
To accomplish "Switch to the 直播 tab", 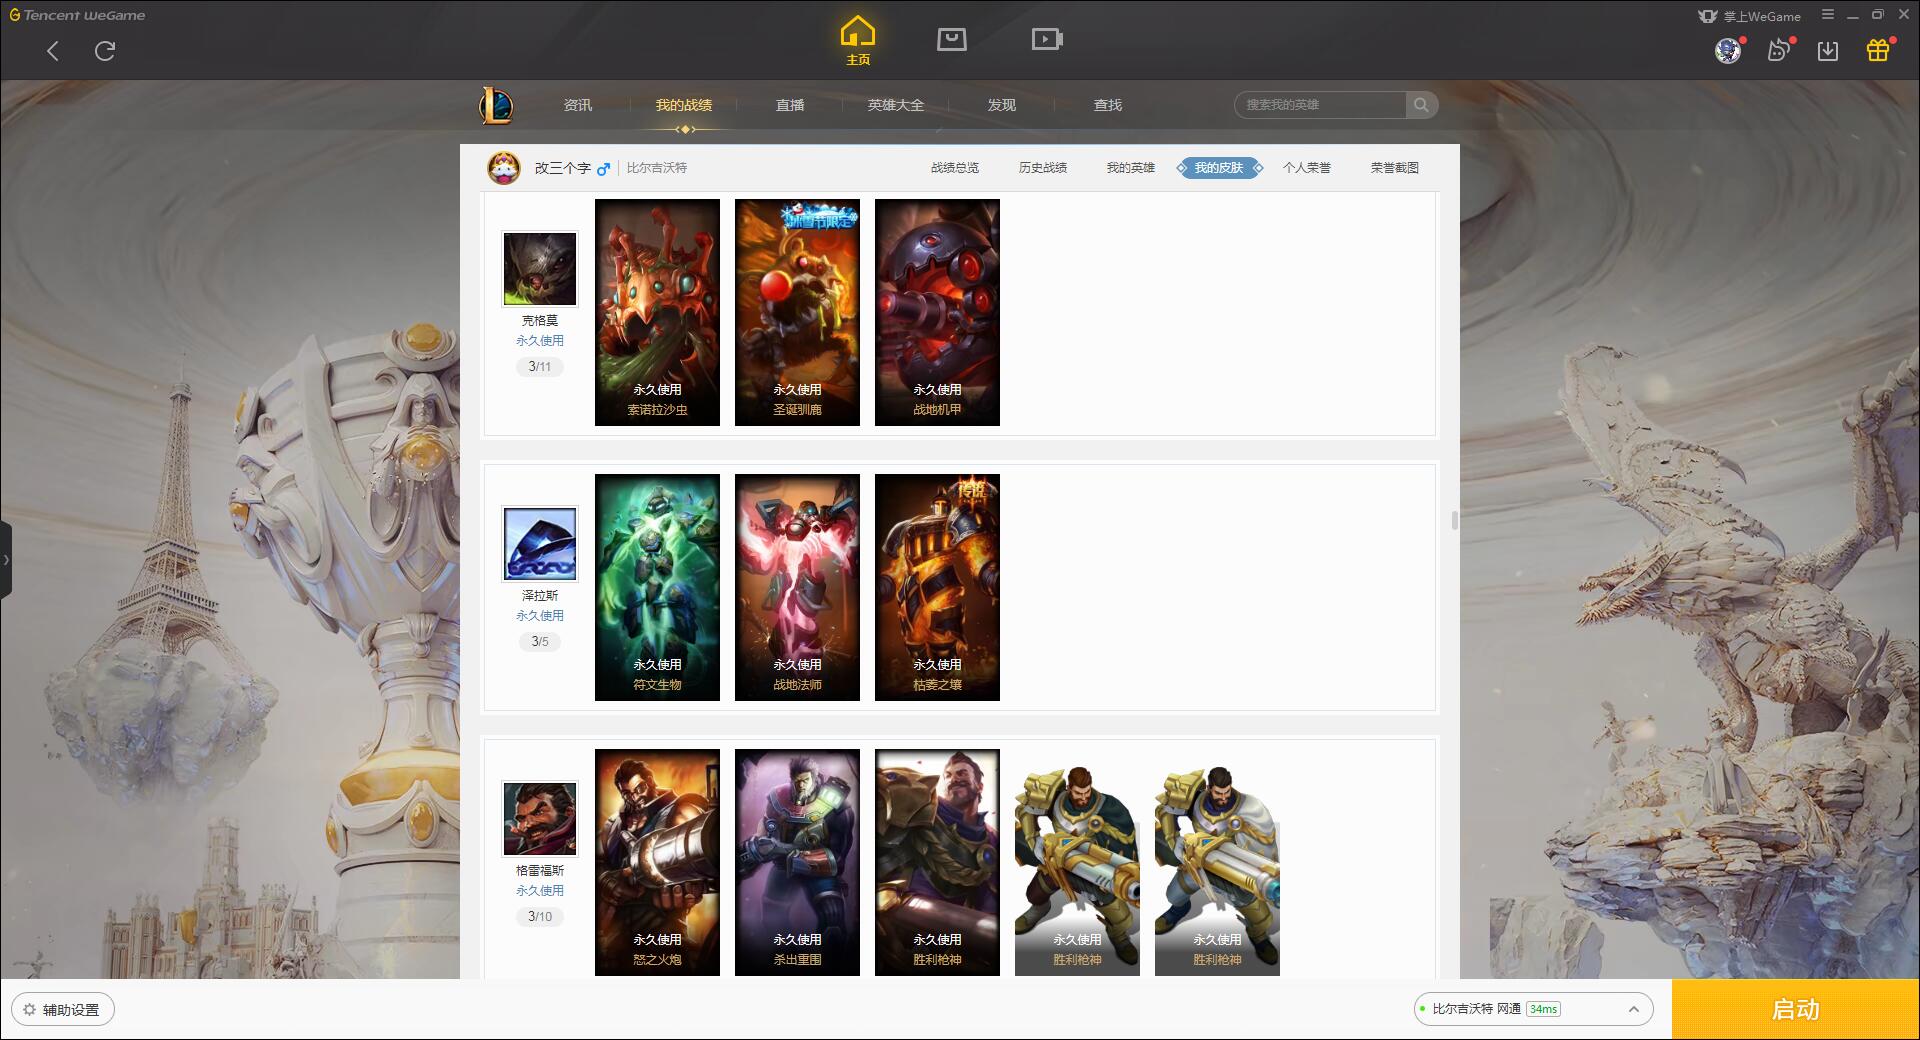I will click(x=790, y=105).
